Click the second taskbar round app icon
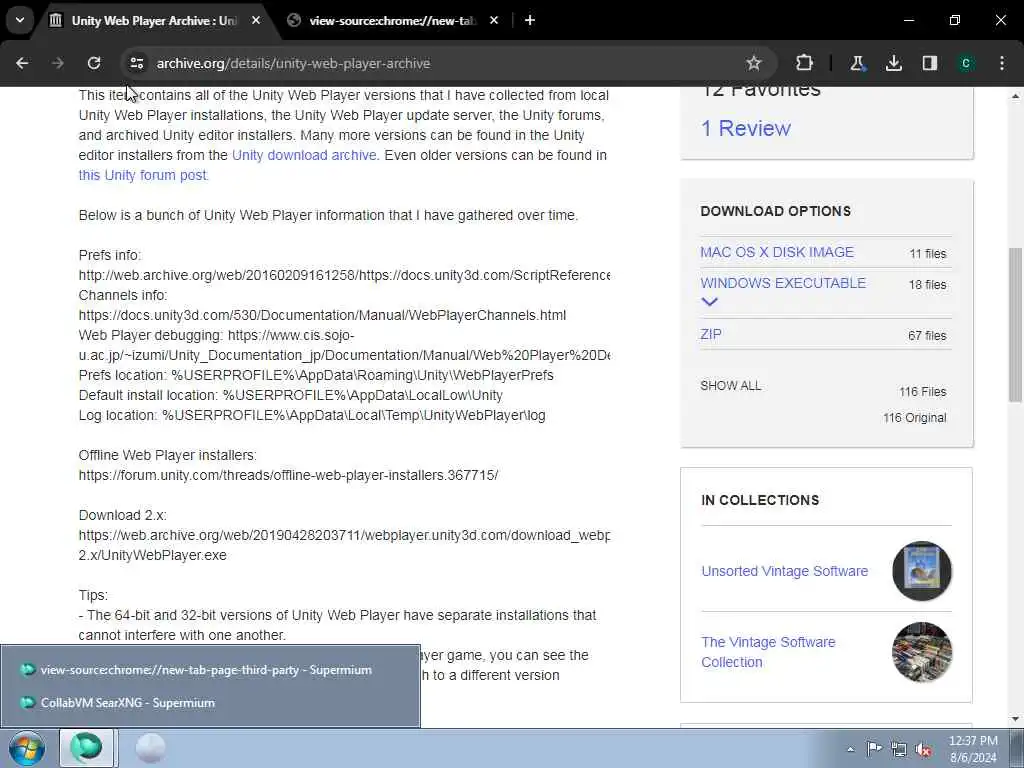This screenshot has height=768, width=1024. tap(150, 748)
